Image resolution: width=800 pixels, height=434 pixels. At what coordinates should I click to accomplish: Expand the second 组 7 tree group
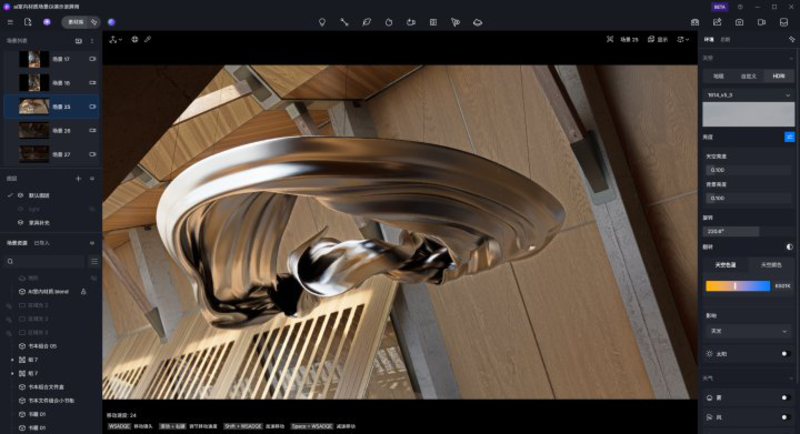(13, 374)
